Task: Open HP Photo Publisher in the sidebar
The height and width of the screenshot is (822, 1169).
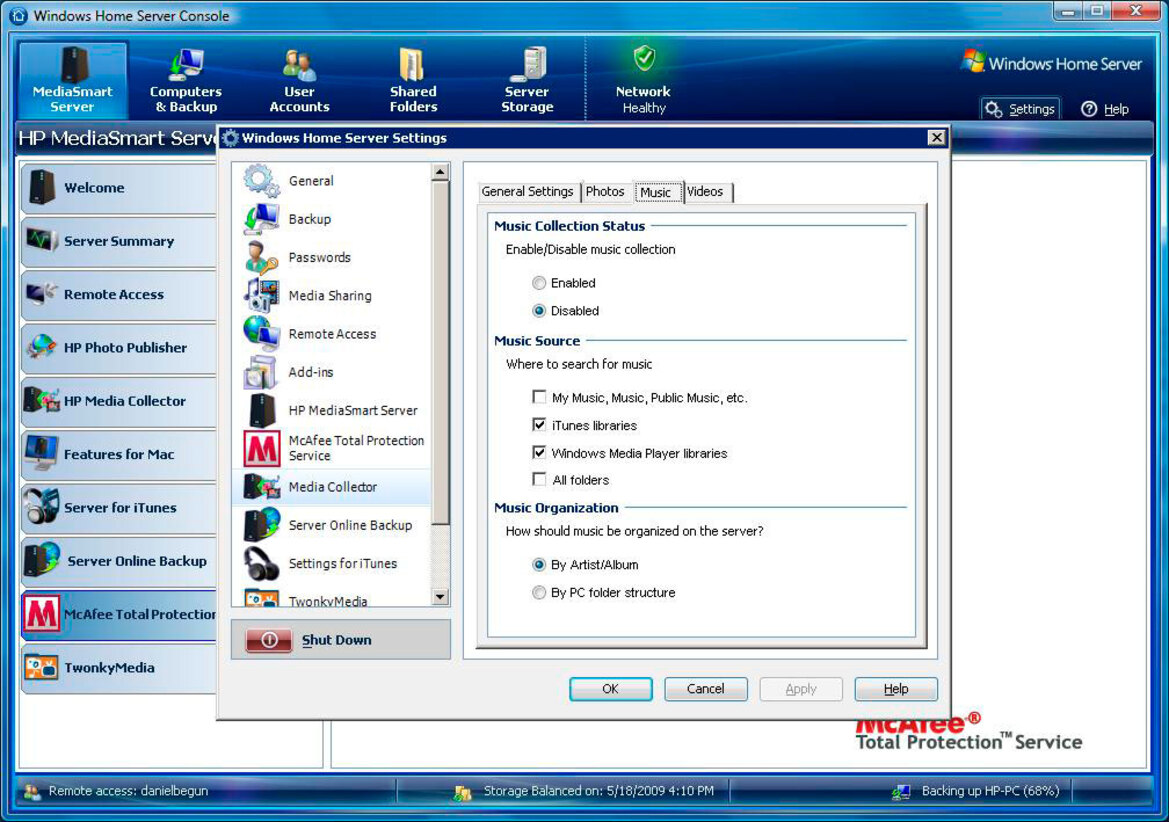Action: click(x=119, y=347)
